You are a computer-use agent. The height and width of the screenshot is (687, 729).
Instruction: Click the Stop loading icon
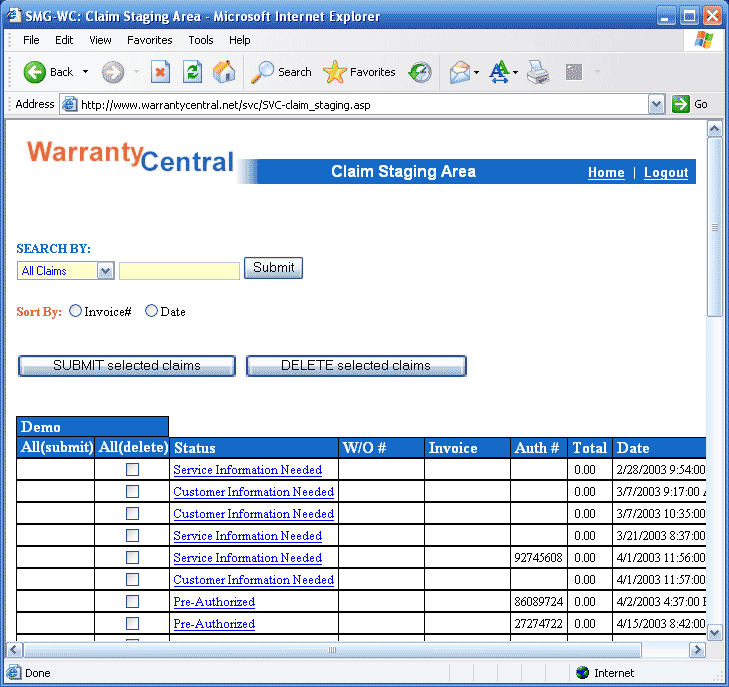[x=160, y=73]
